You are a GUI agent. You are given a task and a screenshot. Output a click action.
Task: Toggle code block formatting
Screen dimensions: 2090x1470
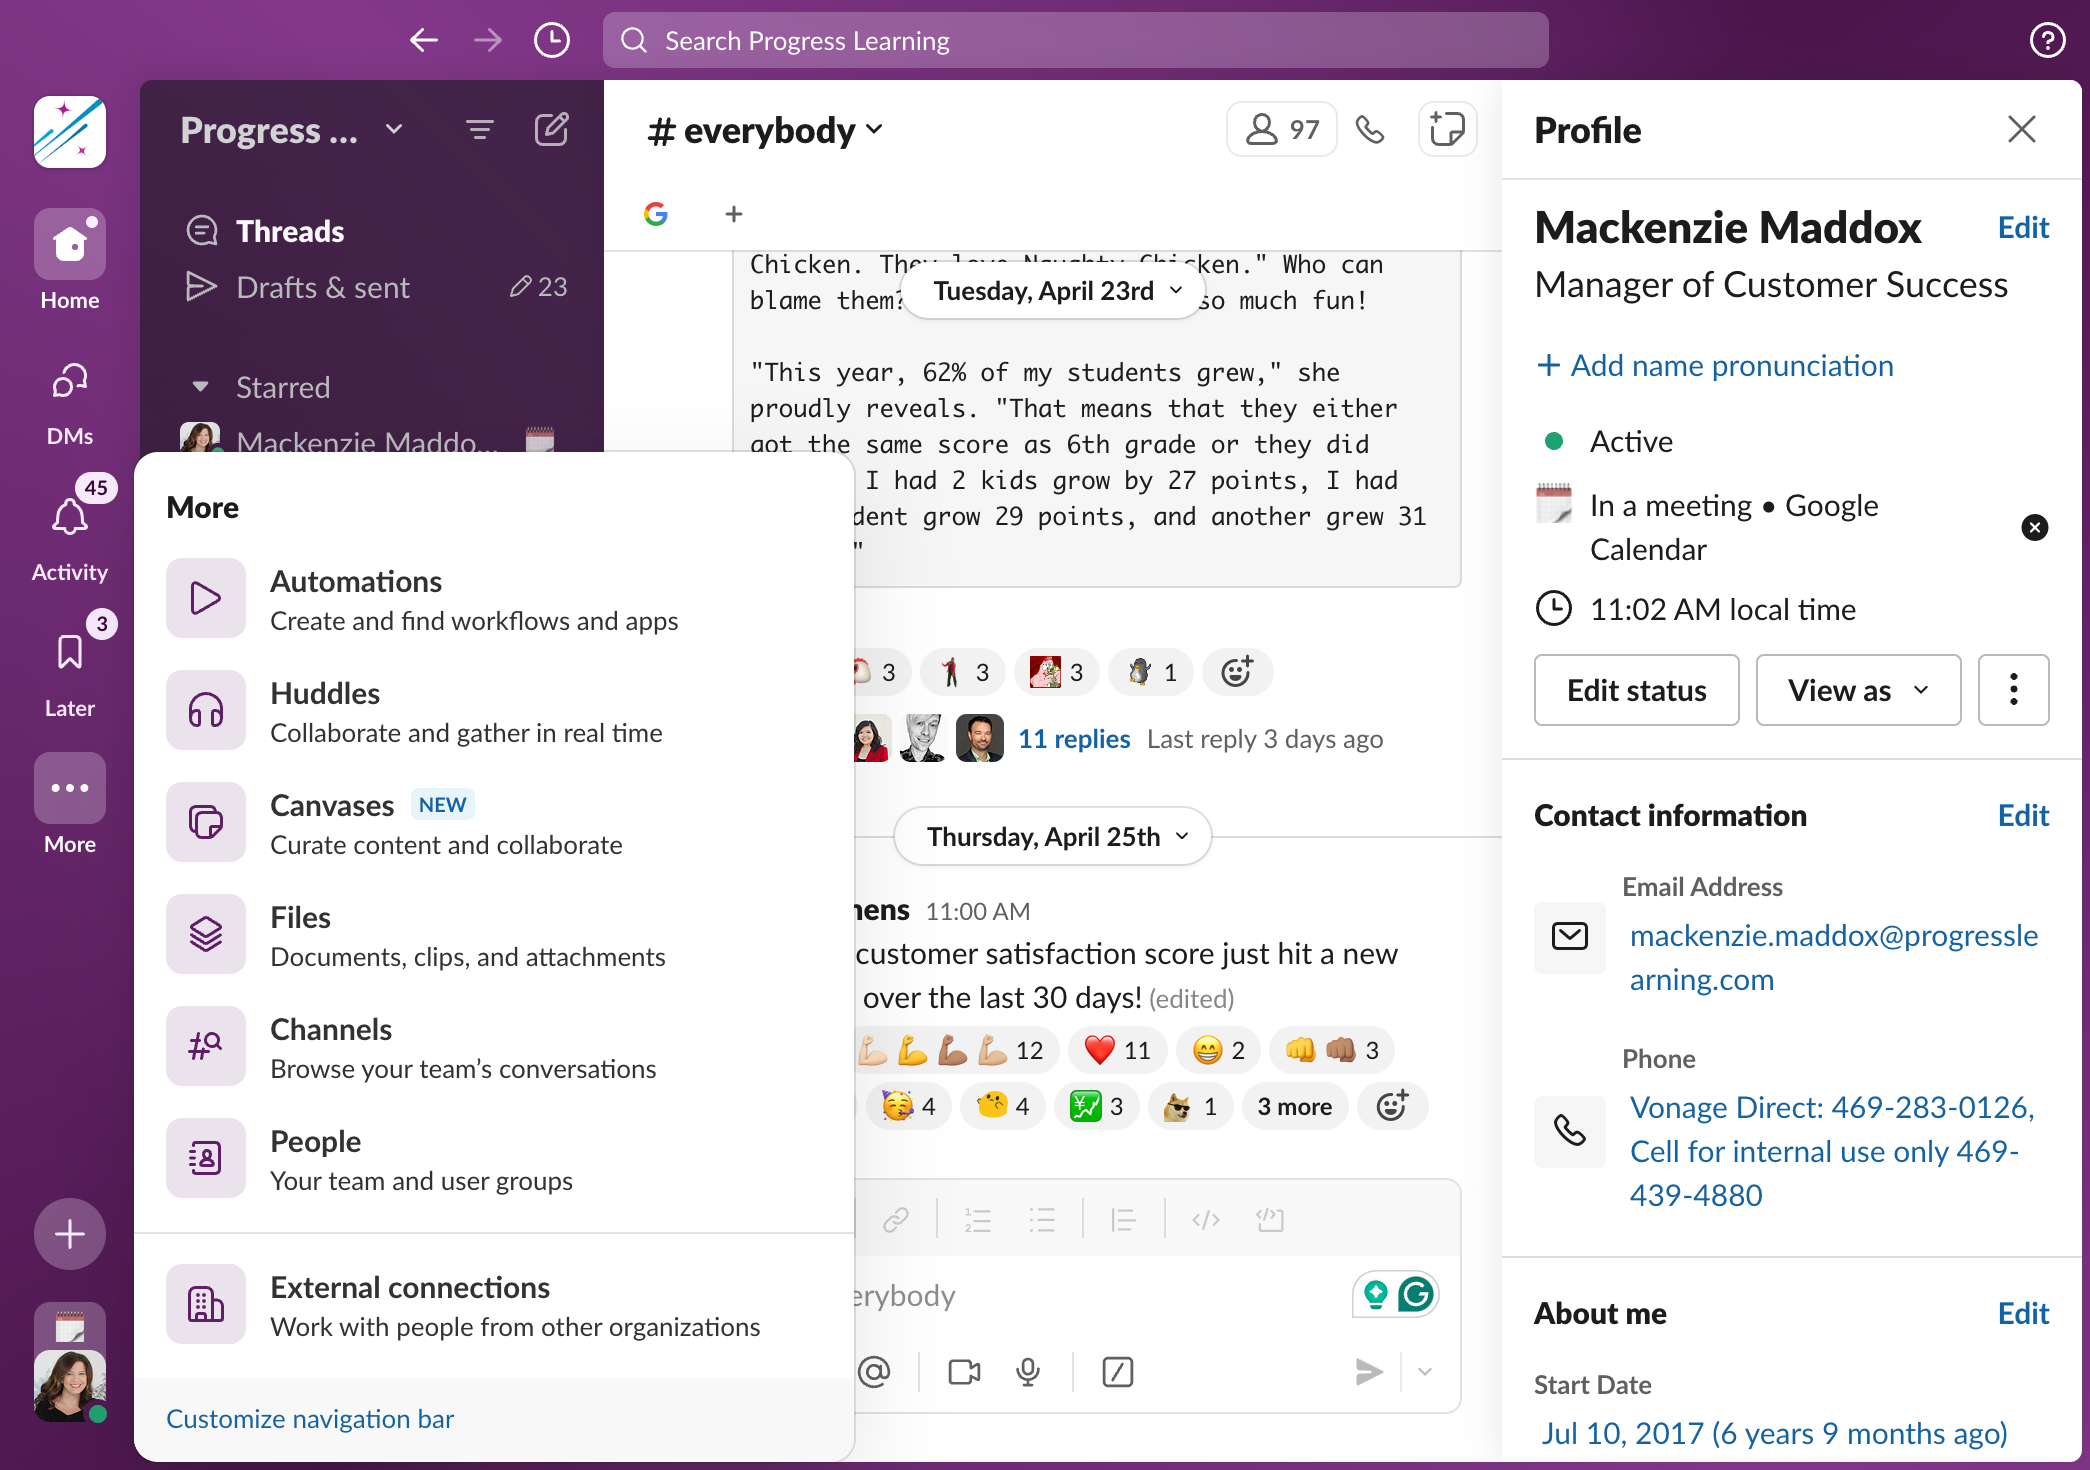point(1270,1220)
